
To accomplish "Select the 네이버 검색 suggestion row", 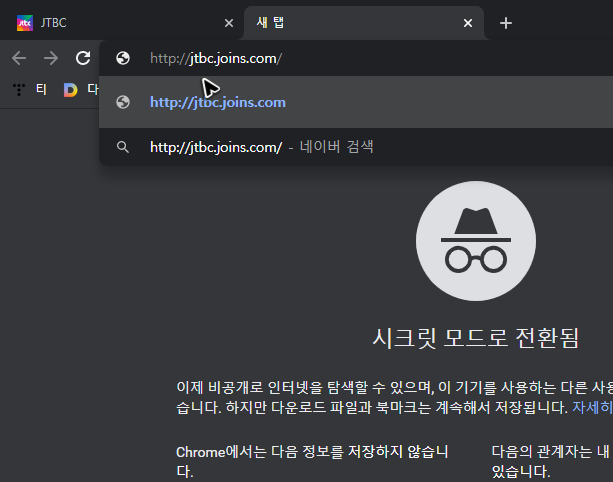I will pos(356,147).
